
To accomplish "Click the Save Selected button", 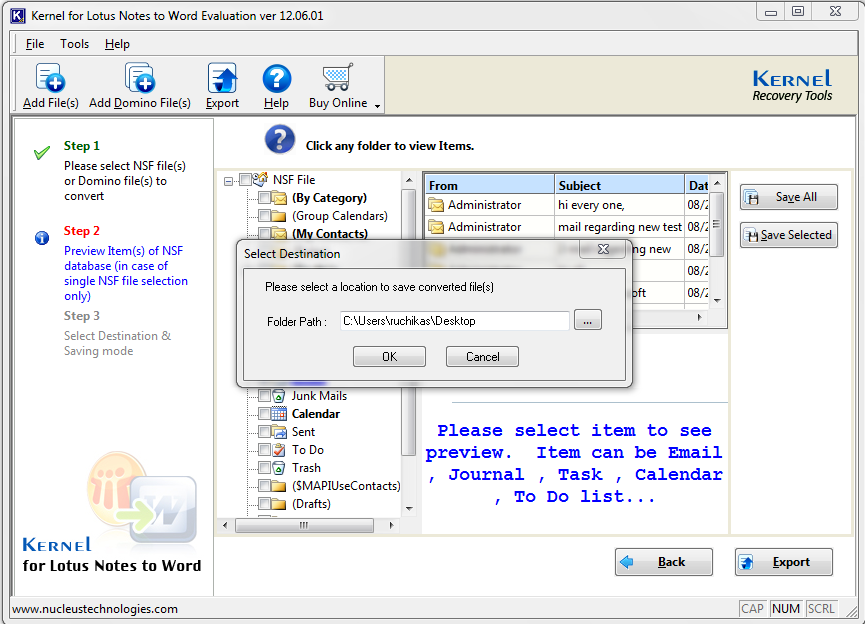I will tap(789, 235).
